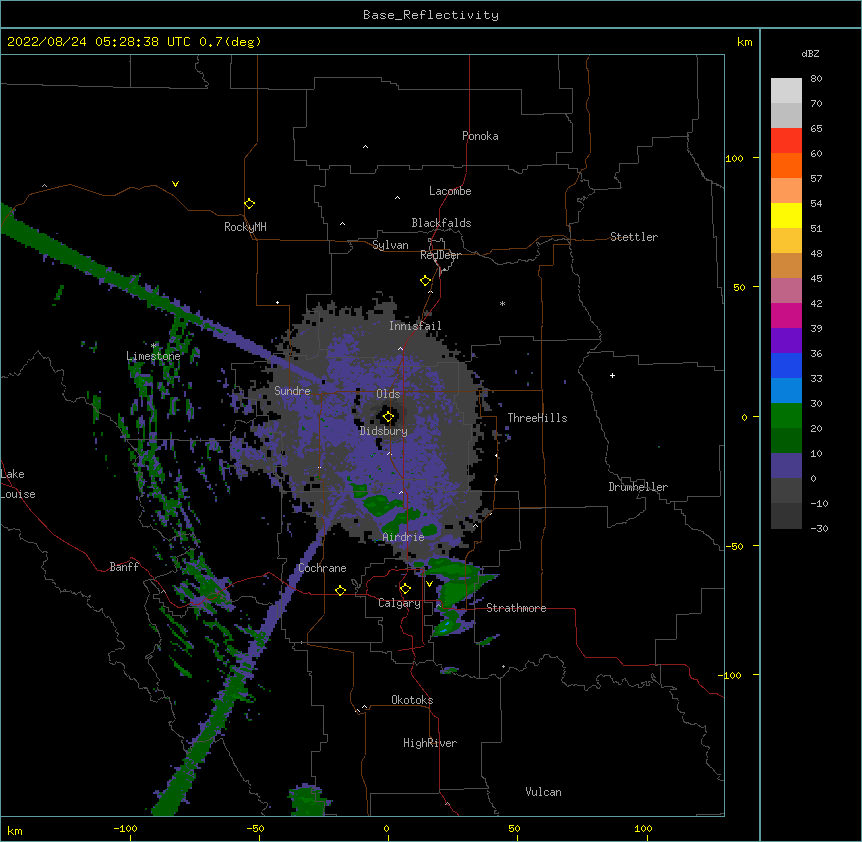The width and height of the screenshot is (862, 842).
Task: Pick the light blue 30-33 dBZ legend swatch
Action: [x=786, y=391]
